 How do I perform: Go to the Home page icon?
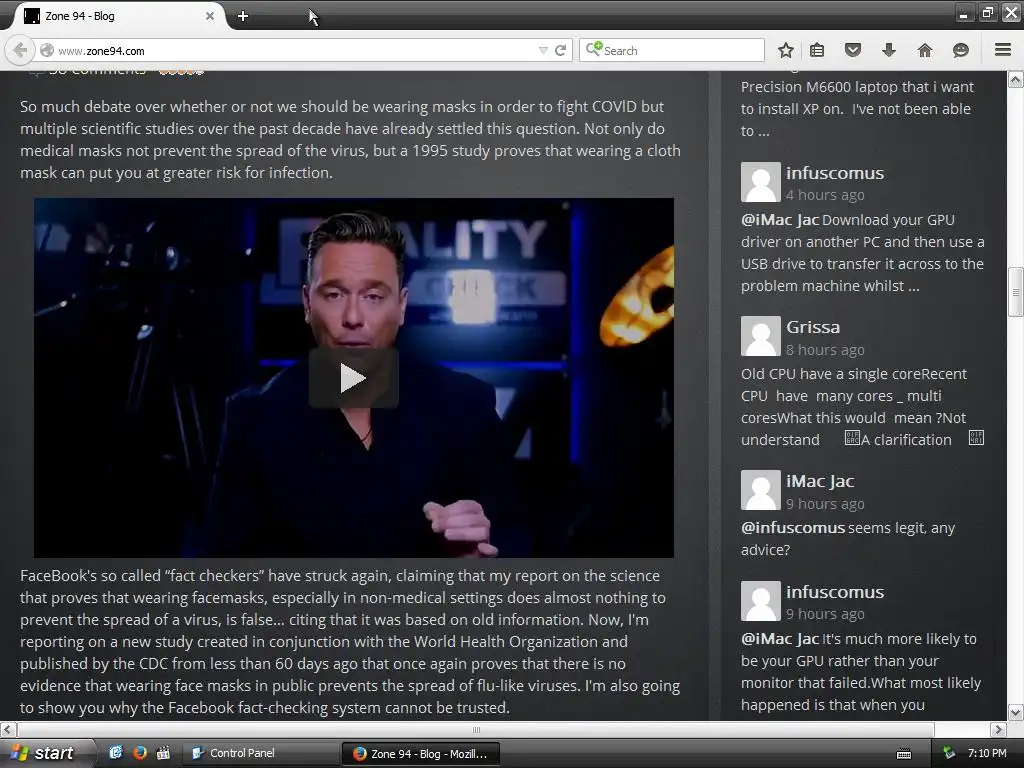[925, 50]
